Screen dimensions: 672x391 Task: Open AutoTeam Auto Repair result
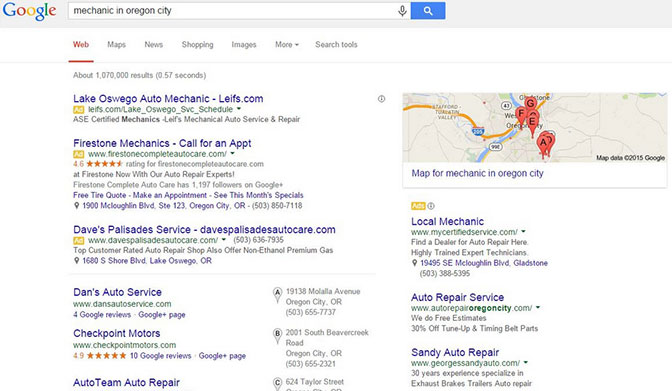[126, 382]
